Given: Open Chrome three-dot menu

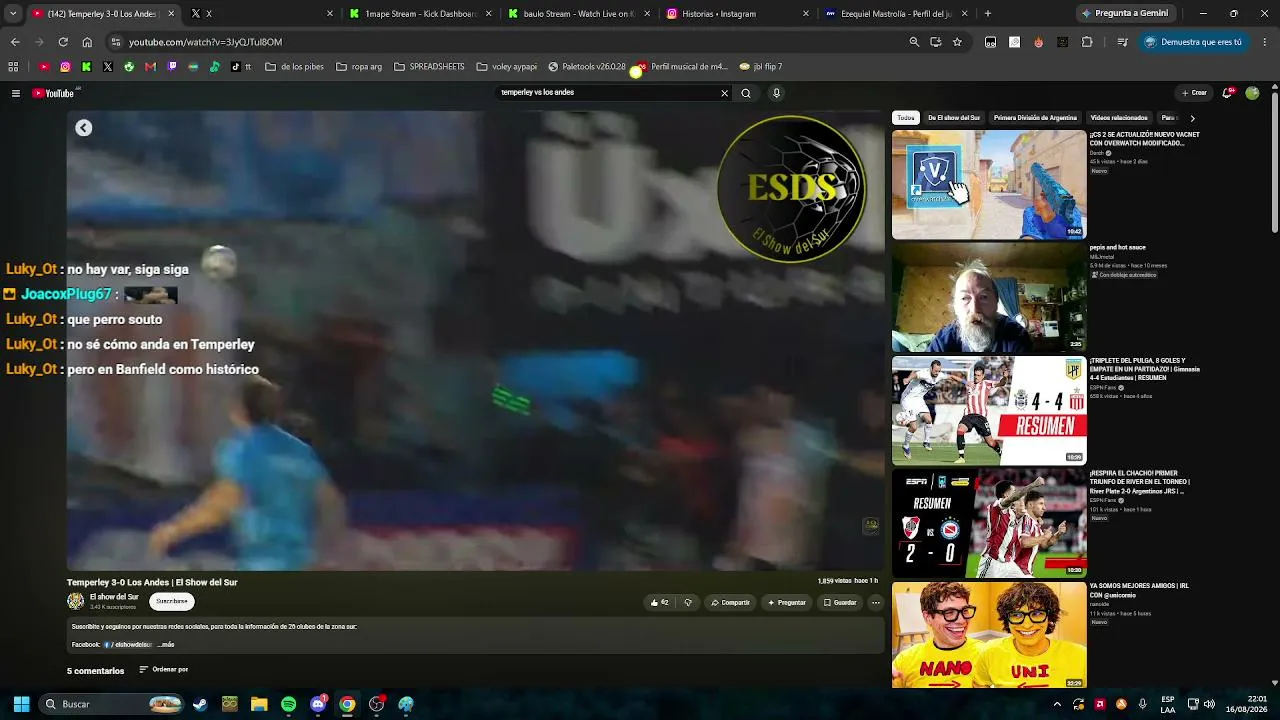Looking at the screenshot, I should click(1266, 42).
